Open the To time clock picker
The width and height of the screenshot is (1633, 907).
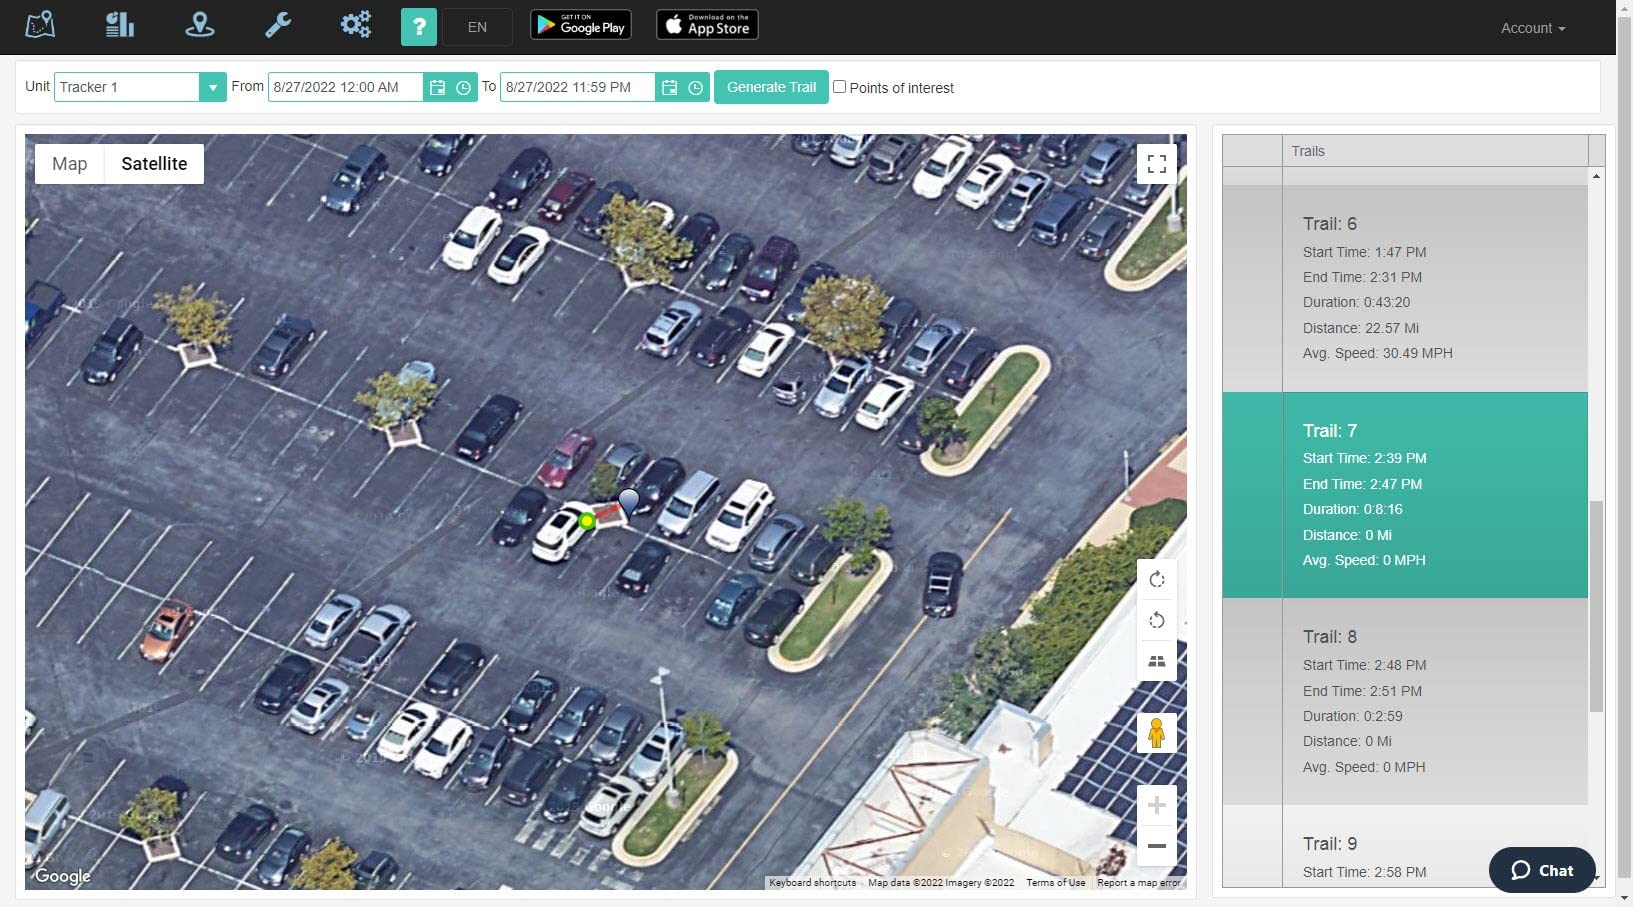696,88
